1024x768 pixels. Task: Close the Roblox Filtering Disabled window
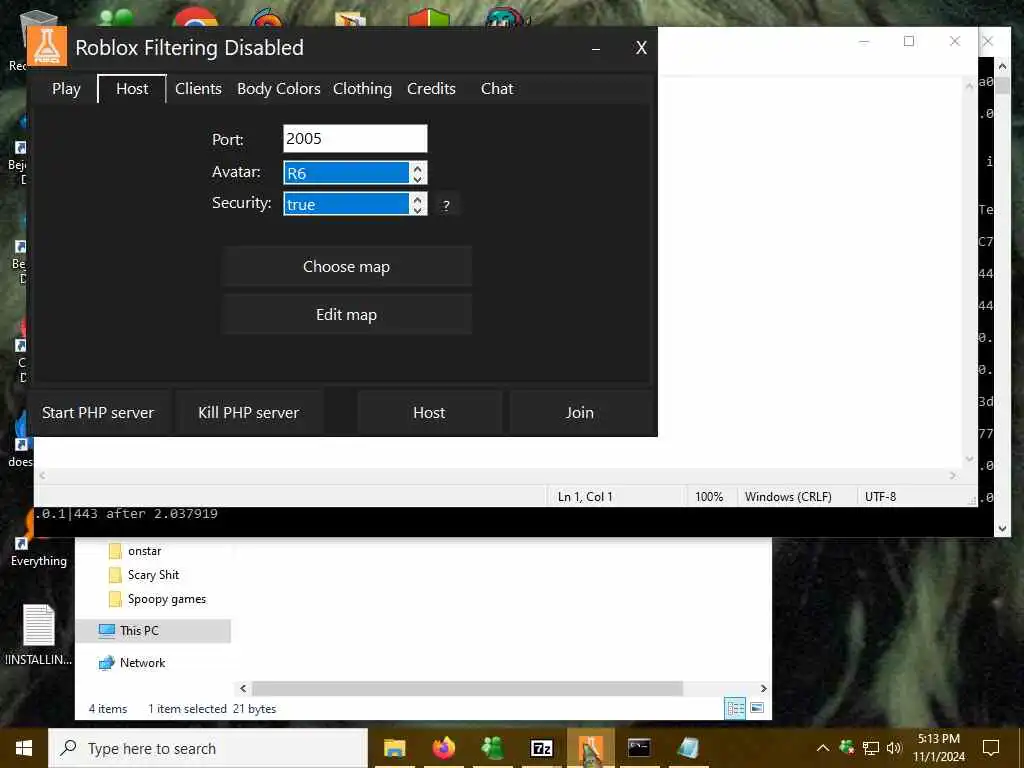(641, 48)
